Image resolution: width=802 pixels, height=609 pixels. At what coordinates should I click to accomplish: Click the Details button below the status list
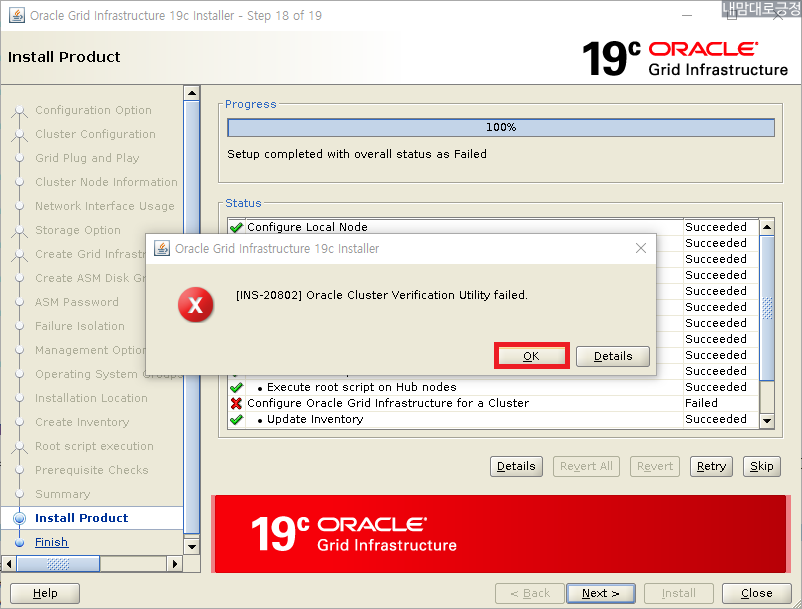point(516,466)
